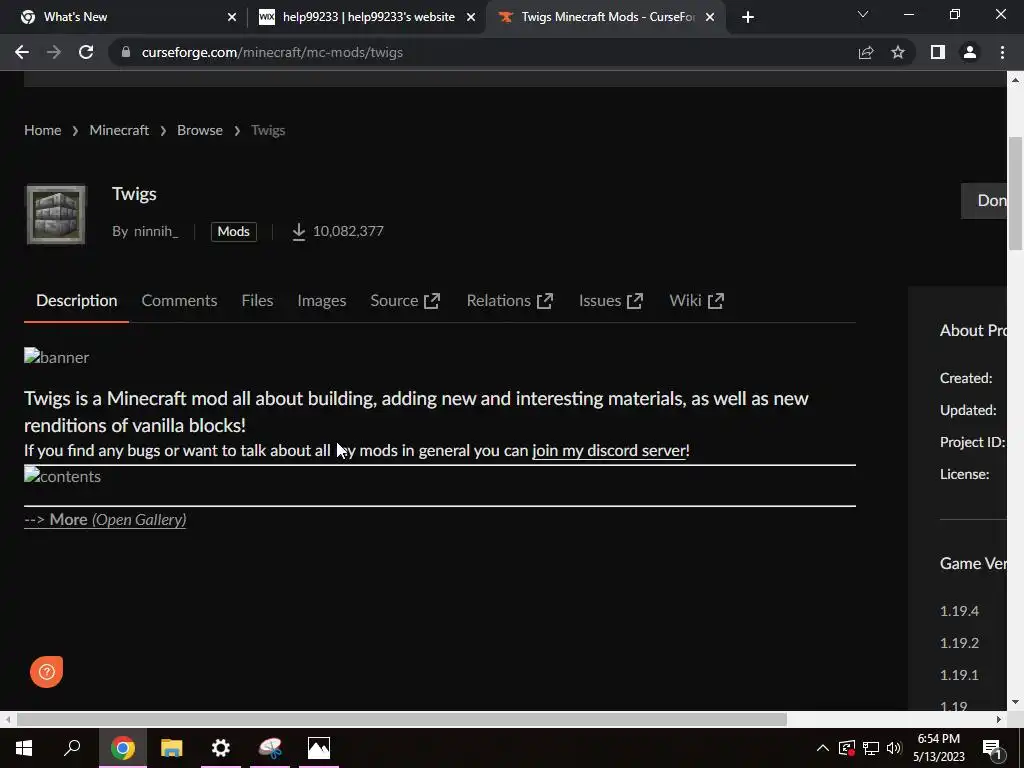Image resolution: width=1024 pixels, height=768 pixels.
Task: Go to Home breadcrumb
Action: (42, 130)
